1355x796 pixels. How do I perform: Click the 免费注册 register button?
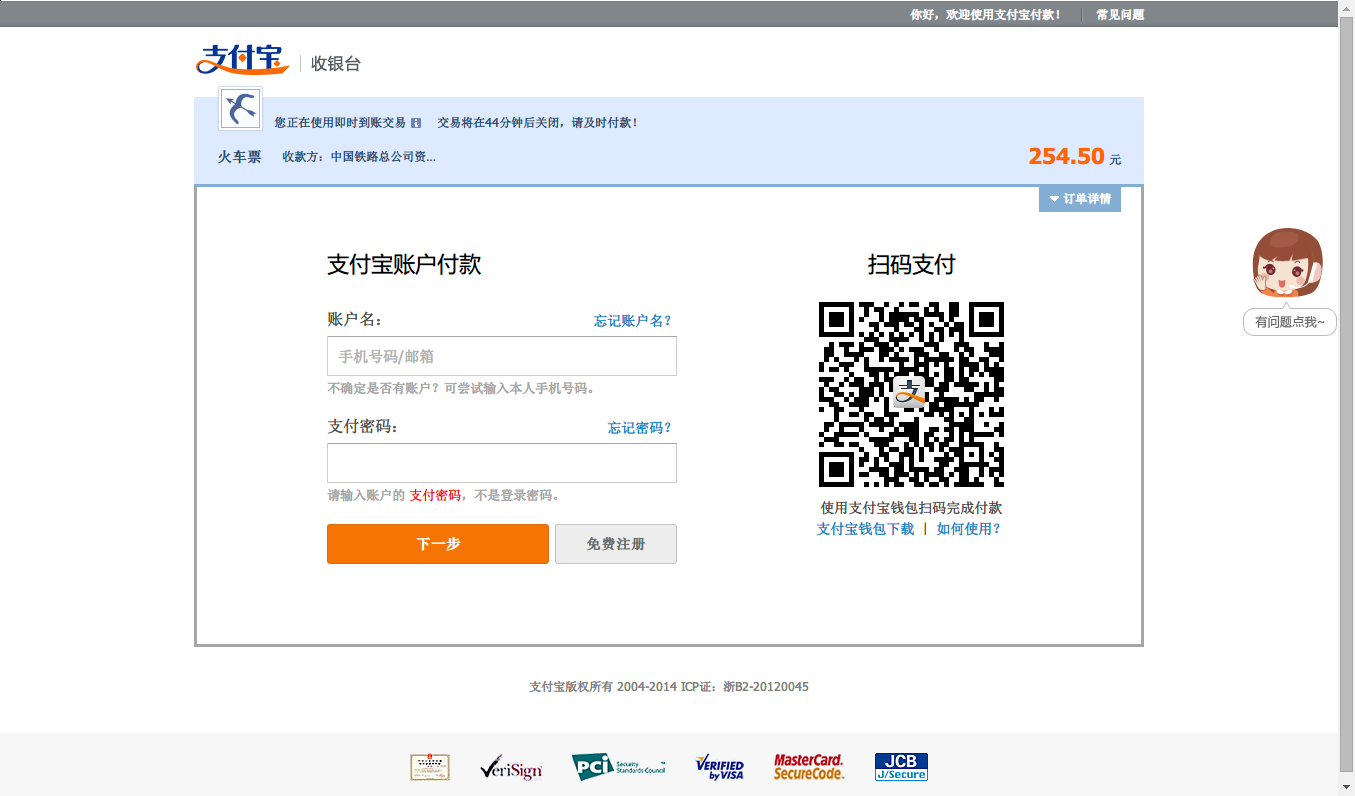tap(615, 544)
